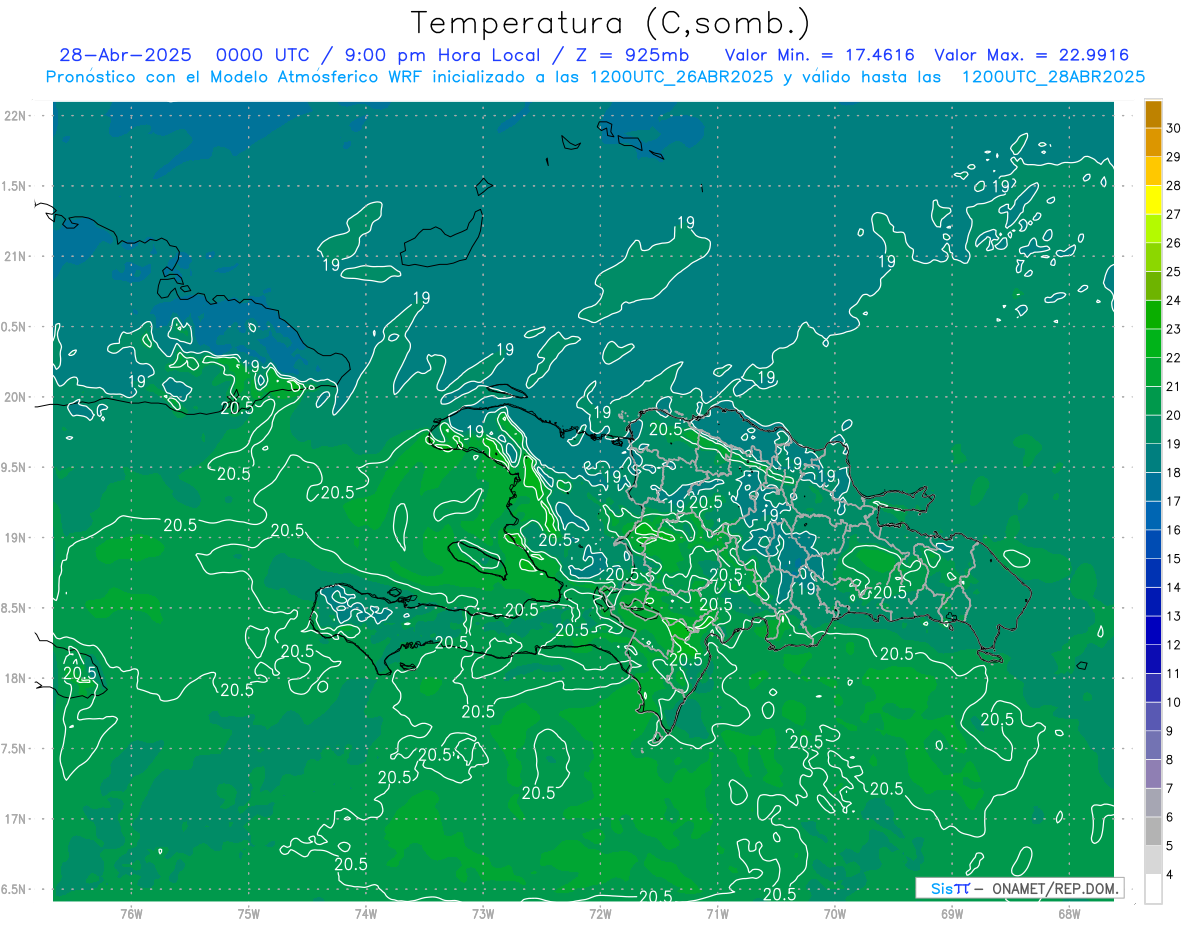Click the green color bar segment between 22 and 23
Viewport: 1200px width, 927px height.
(x=1153, y=343)
